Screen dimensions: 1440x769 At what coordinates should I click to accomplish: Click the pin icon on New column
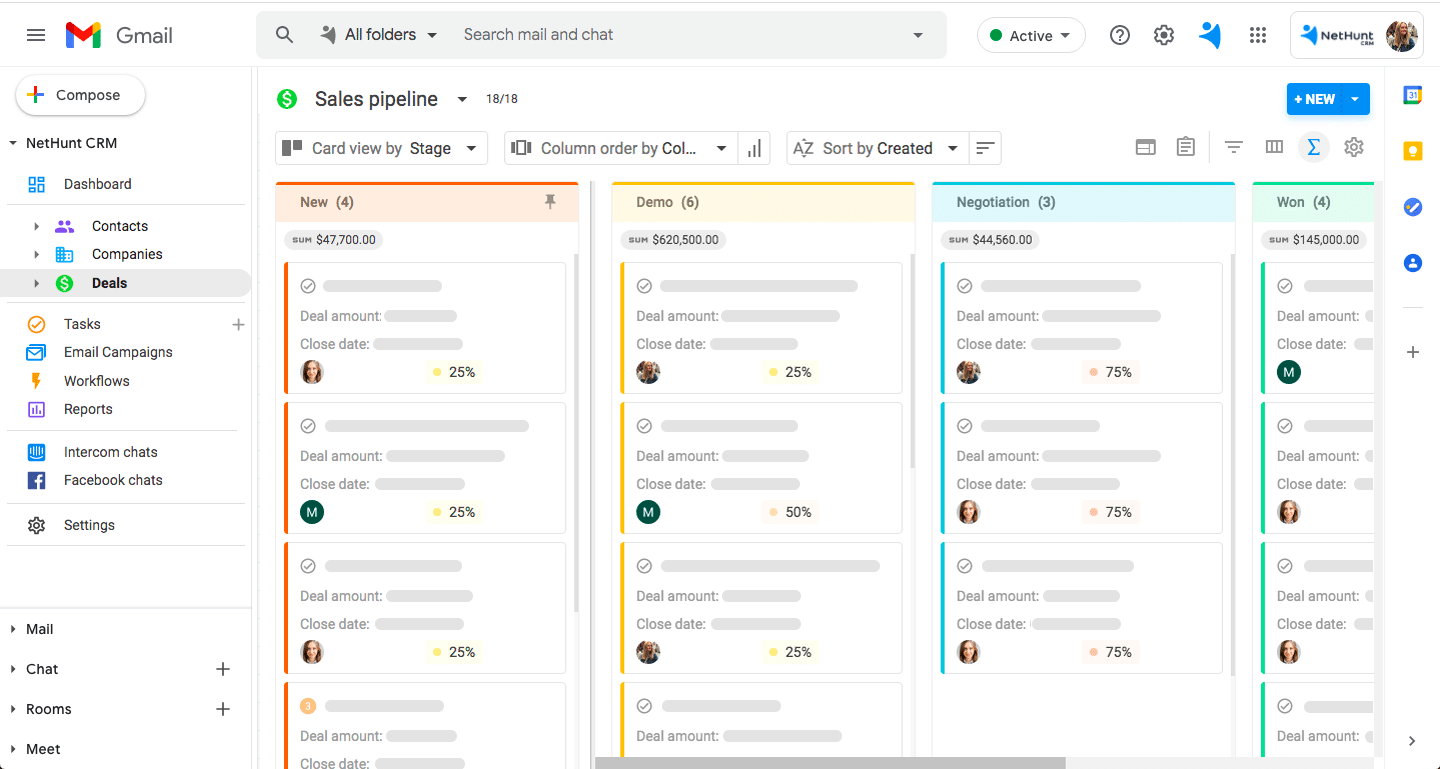pos(549,202)
